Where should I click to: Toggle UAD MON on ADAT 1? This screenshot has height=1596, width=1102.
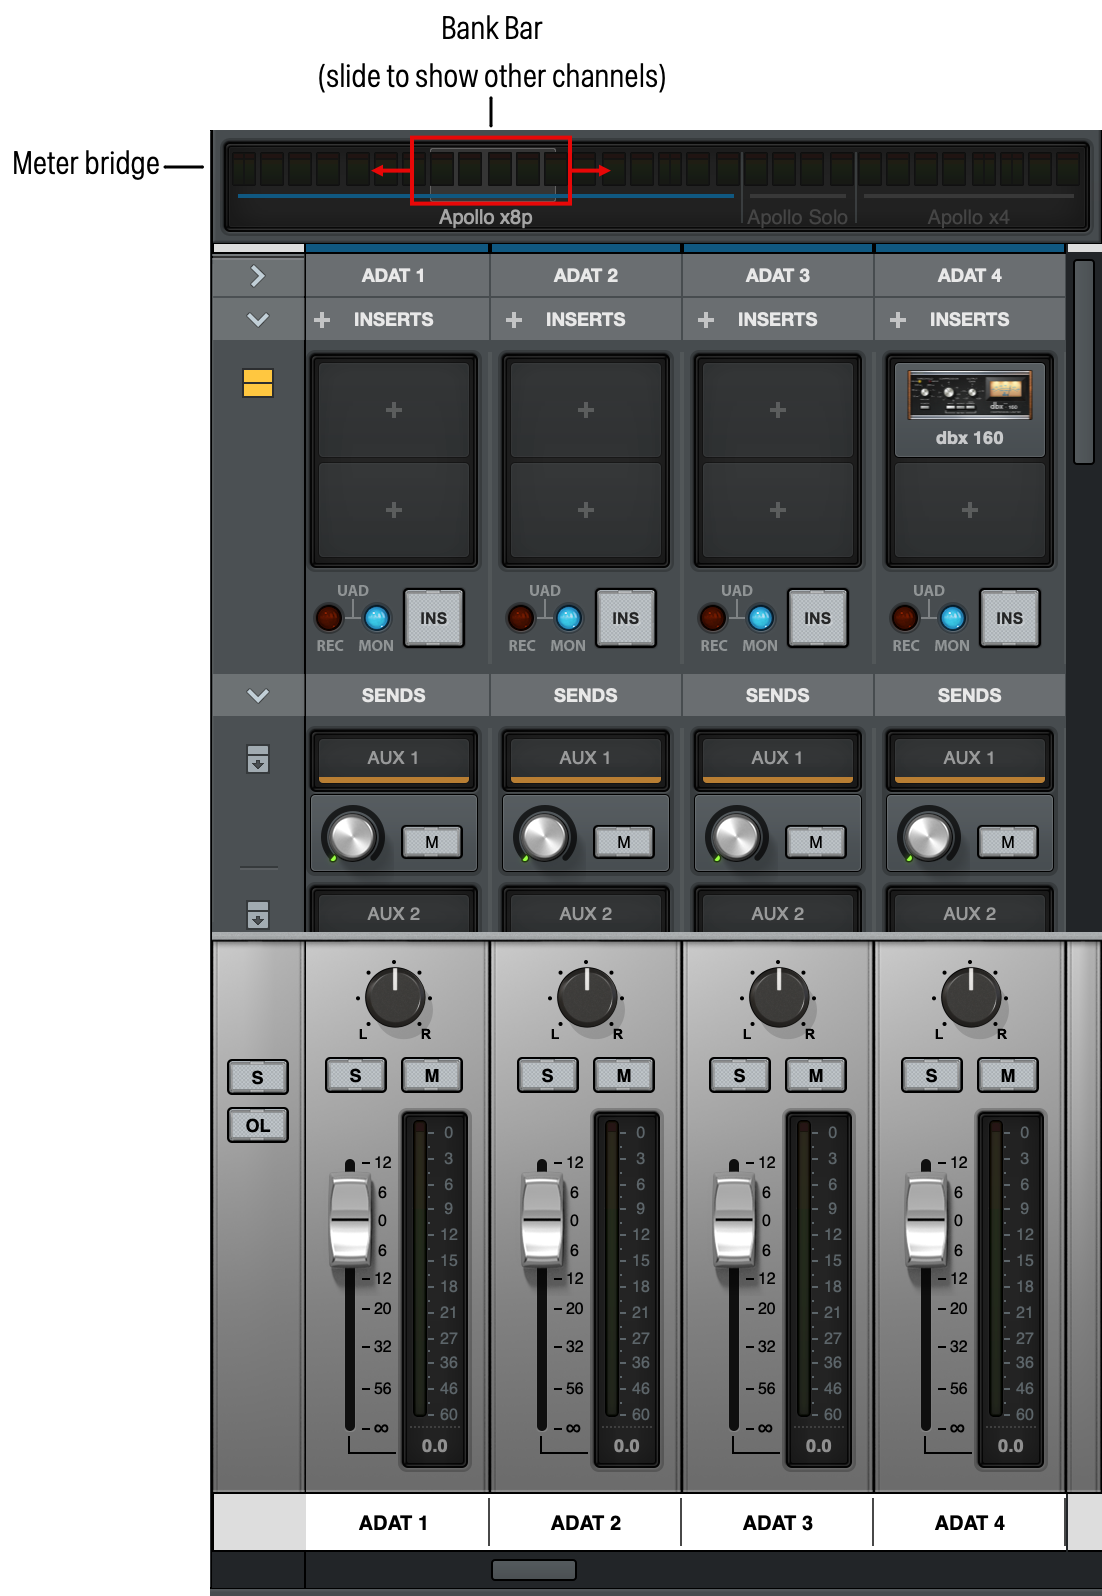(x=377, y=618)
